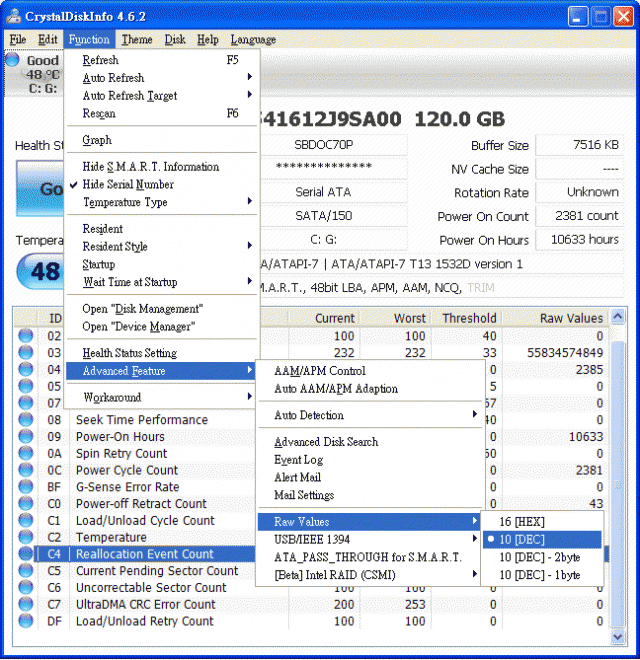This screenshot has height=660, width=640.
Task: Click the status orb next to Load/Unload Retry Count
Action: click(x=26, y=621)
